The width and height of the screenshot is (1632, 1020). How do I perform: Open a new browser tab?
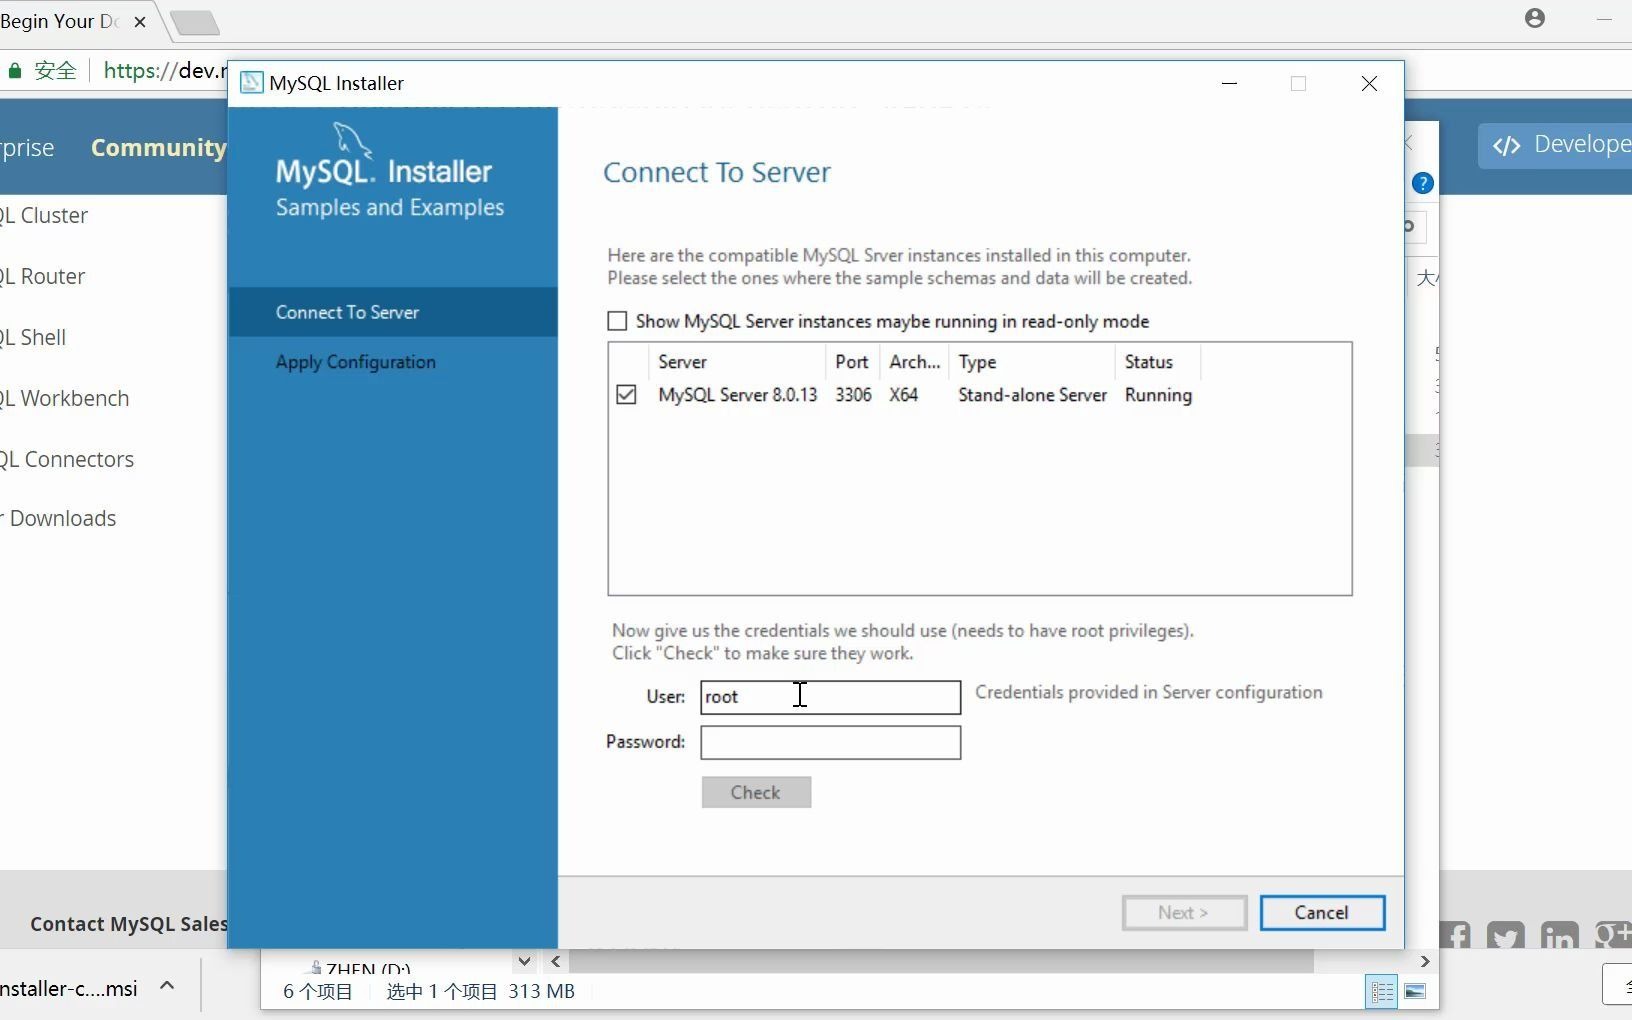coord(194,22)
